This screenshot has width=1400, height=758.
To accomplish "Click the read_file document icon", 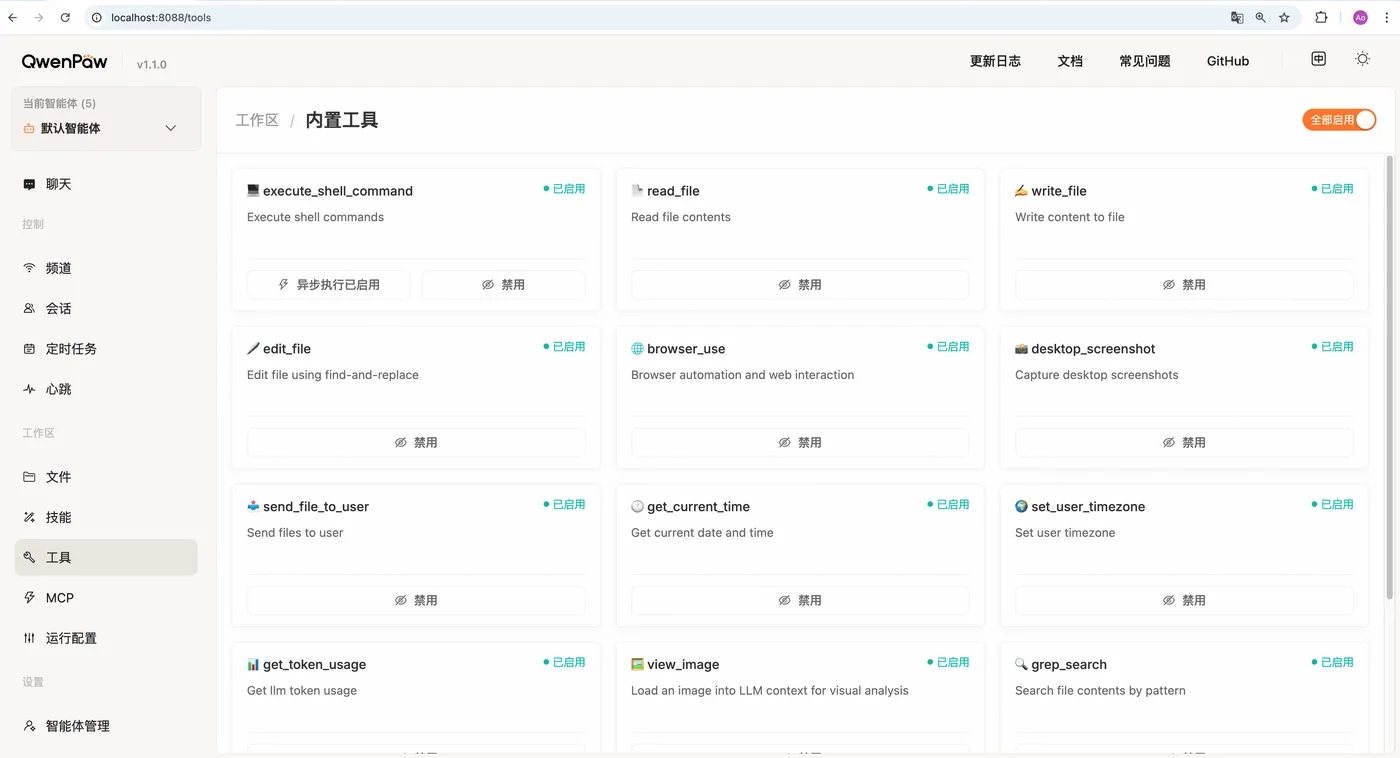I will pos(637,190).
